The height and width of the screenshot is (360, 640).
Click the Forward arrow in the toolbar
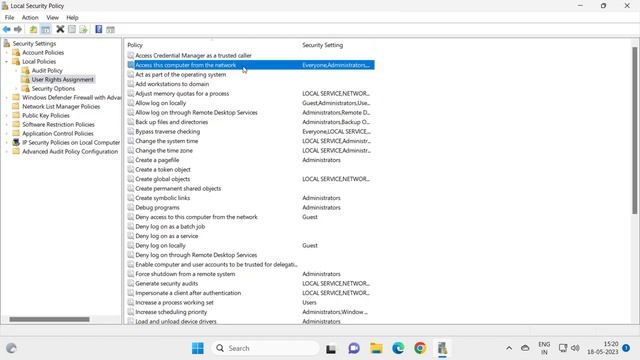pos(18,29)
